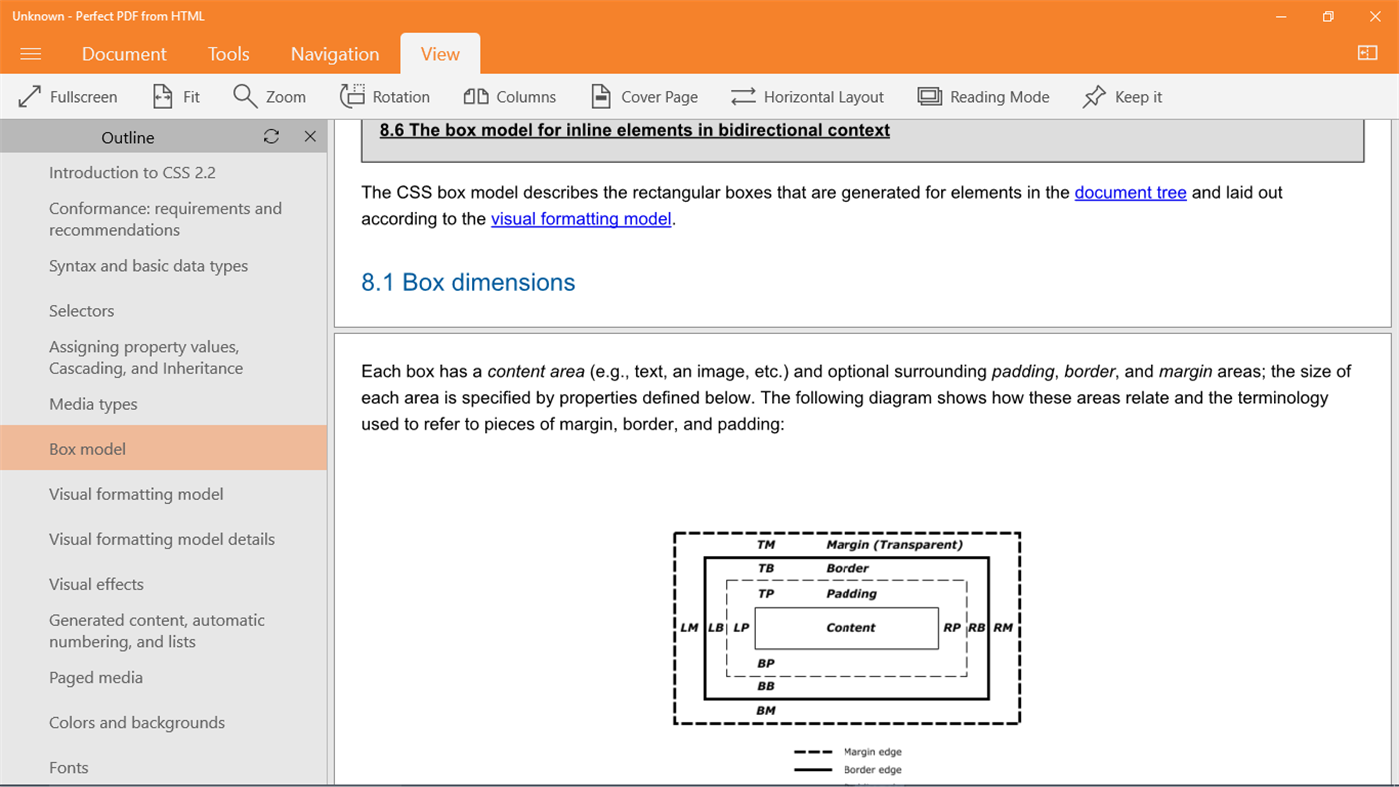This screenshot has width=1399, height=787.
Task: Switch to Horizontal Layout
Action: coord(742,96)
